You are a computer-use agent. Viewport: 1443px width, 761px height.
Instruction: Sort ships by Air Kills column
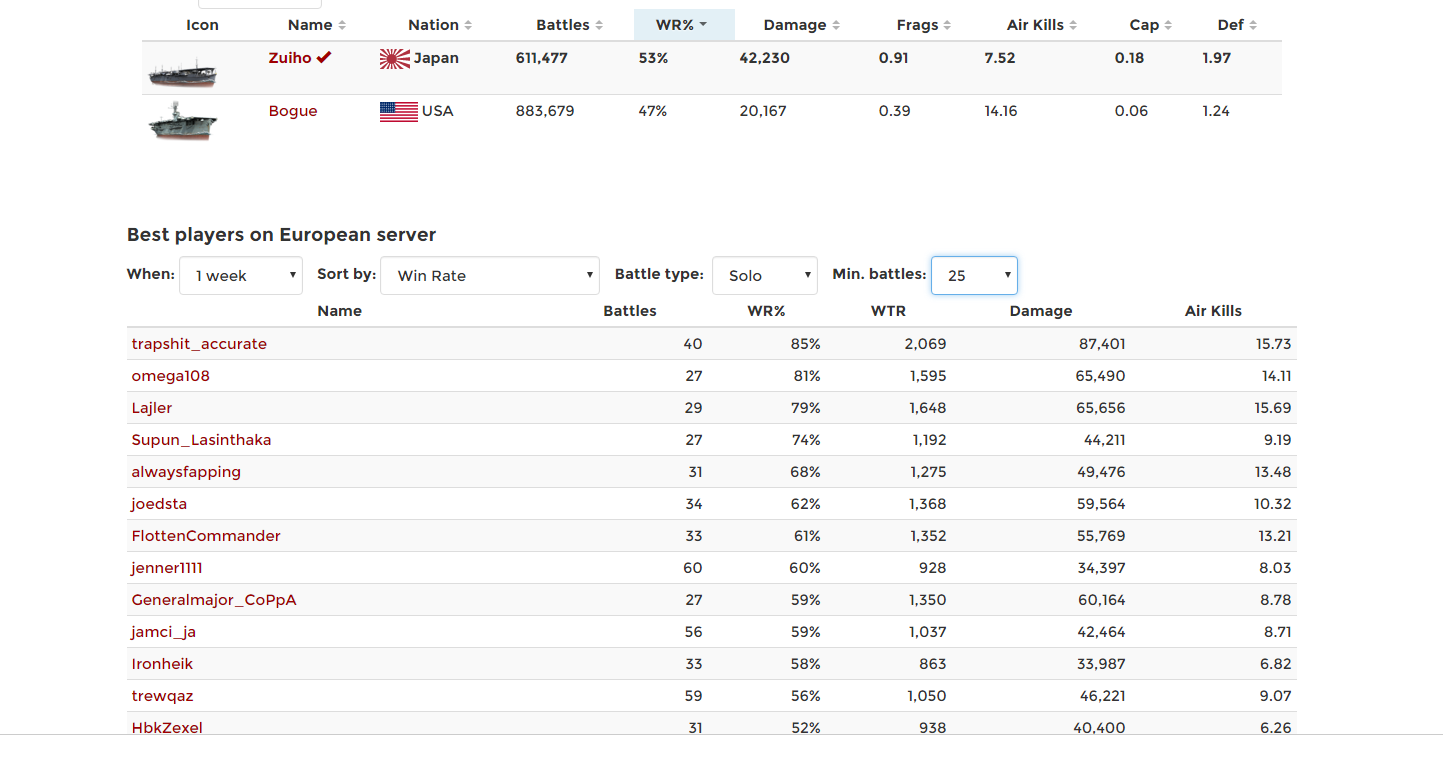(x=1042, y=25)
